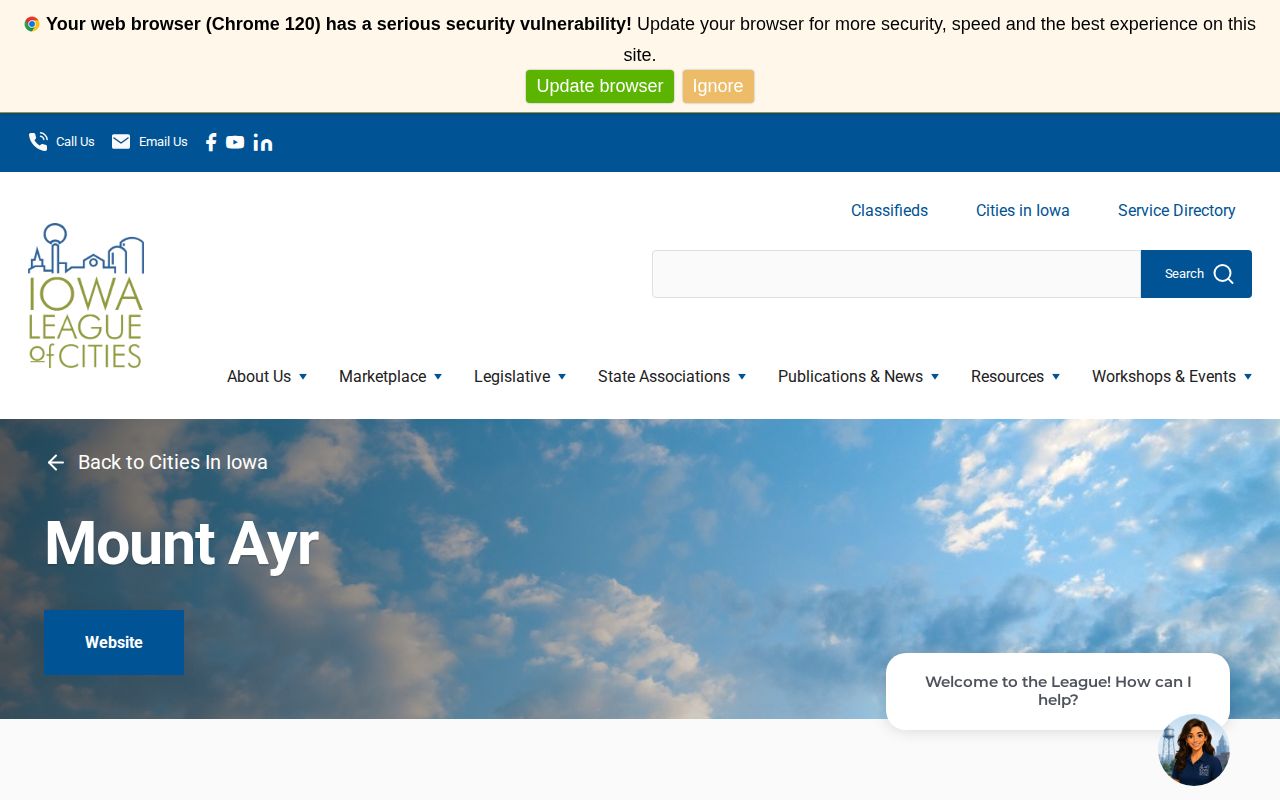Viewport: 1280px width, 800px height.
Task: Expand the Publications & News dropdown arrow
Action: pyautogui.click(x=935, y=377)
